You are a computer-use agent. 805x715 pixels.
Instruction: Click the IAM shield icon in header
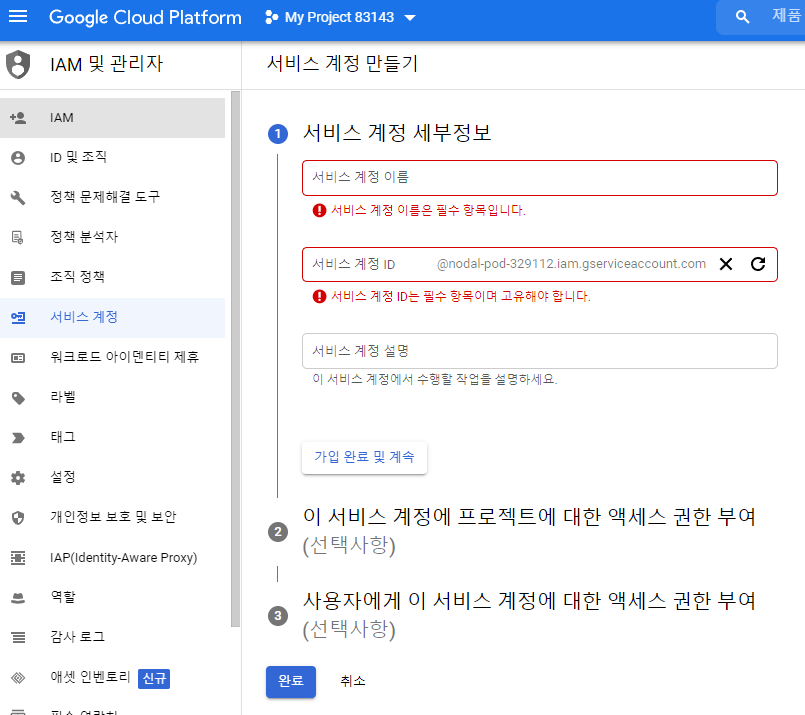tap(18, 65)
